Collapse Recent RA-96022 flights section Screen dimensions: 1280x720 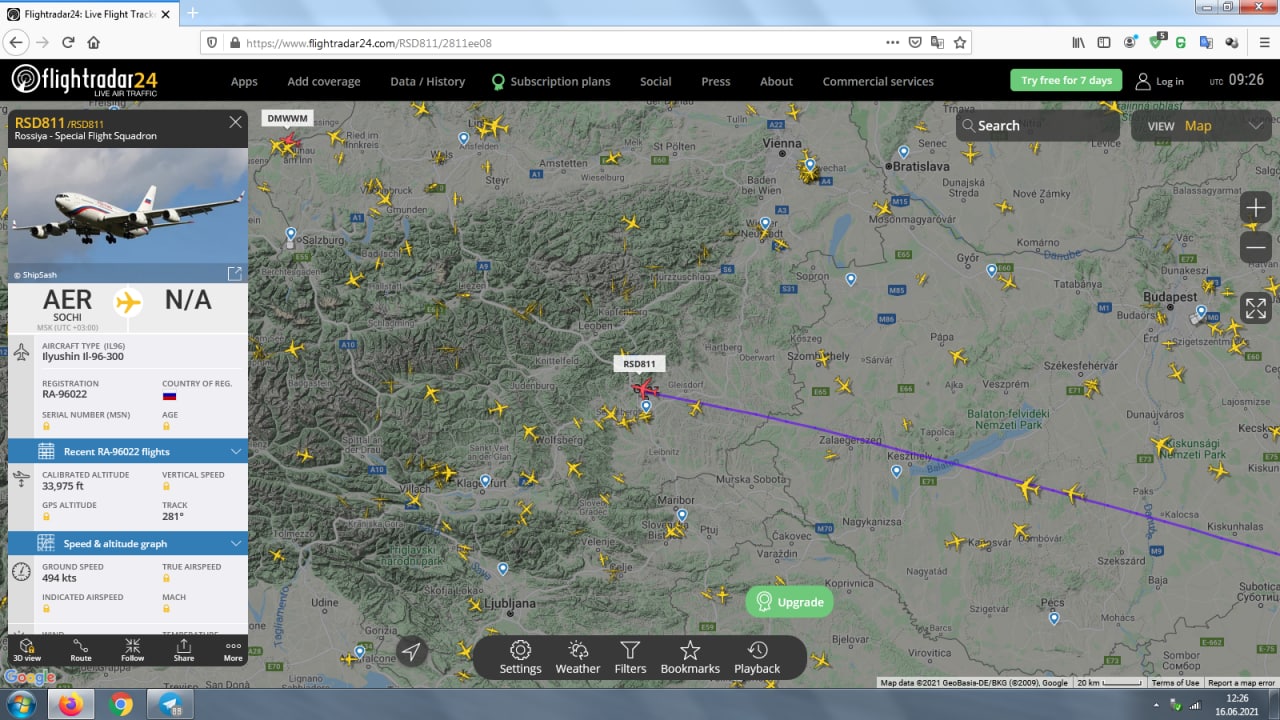[x=128, y=451]
